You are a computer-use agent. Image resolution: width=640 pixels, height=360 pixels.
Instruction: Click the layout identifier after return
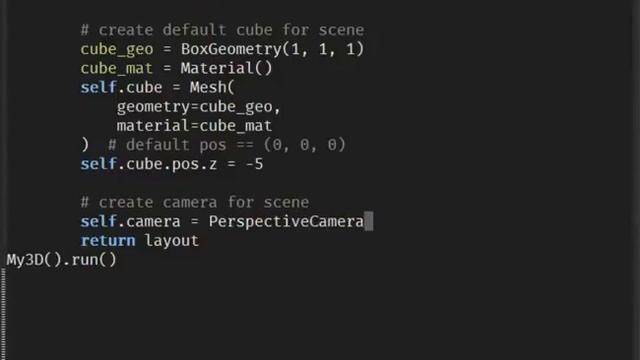(x=171, y=241)
